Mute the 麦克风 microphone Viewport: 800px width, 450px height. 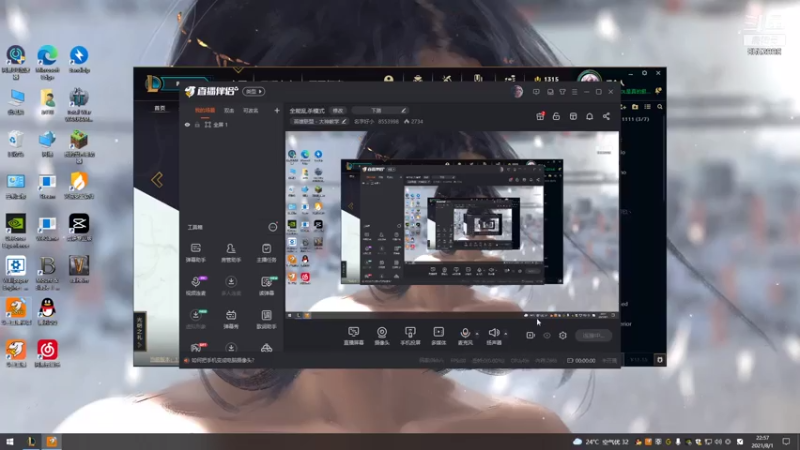[x=465, y=336]
